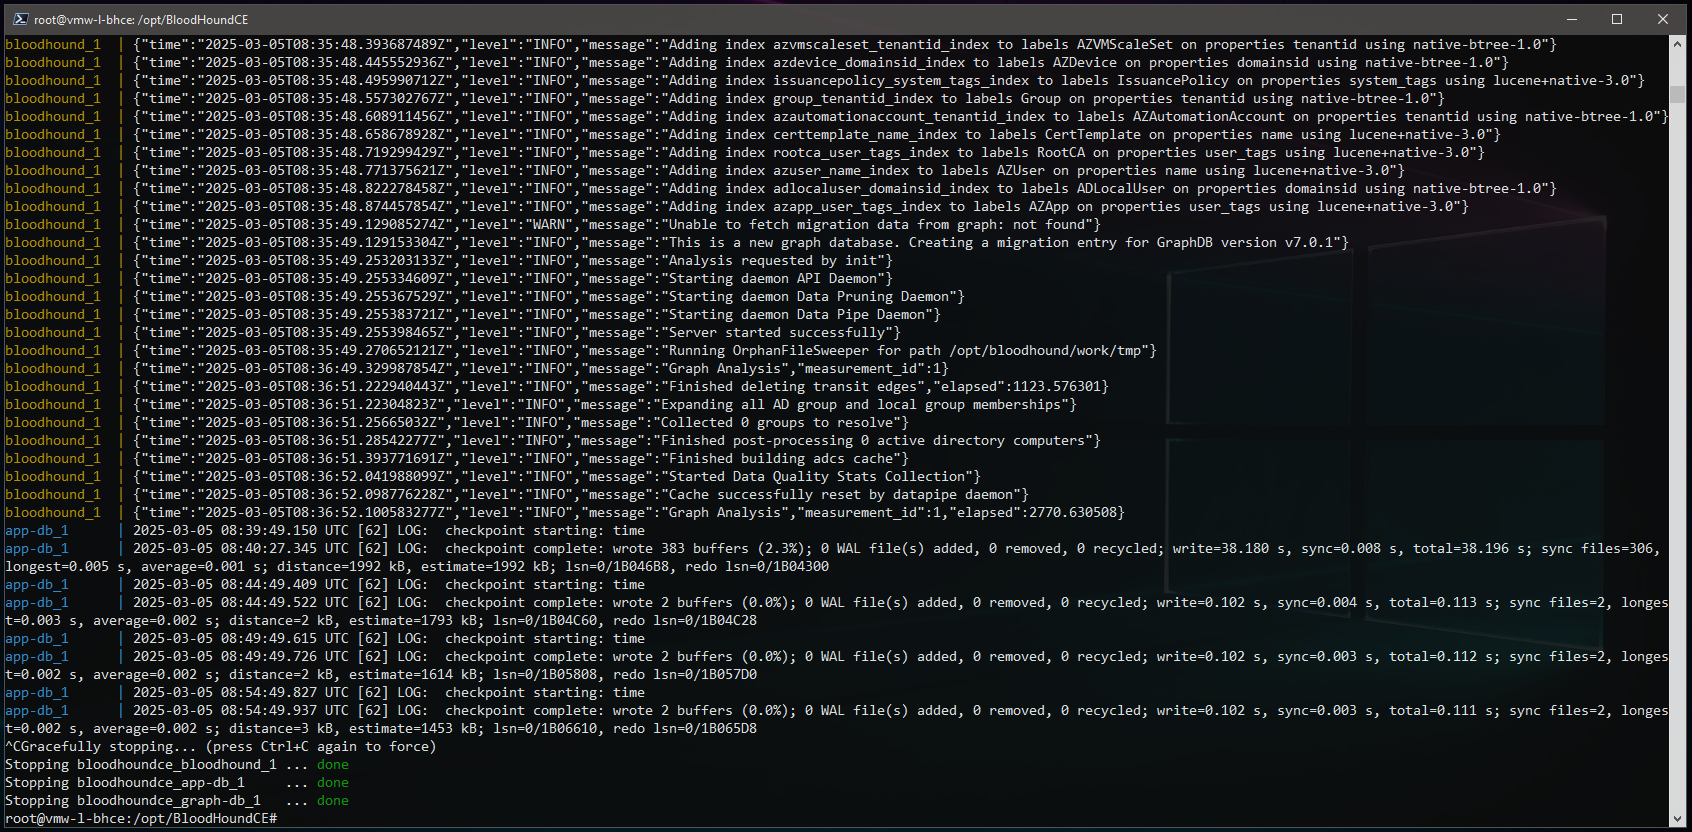Click 'Finished building adcs cache' message
The height and width of the screenshot is (832, 1692).
pyautogui.click(x=780, y=459)
